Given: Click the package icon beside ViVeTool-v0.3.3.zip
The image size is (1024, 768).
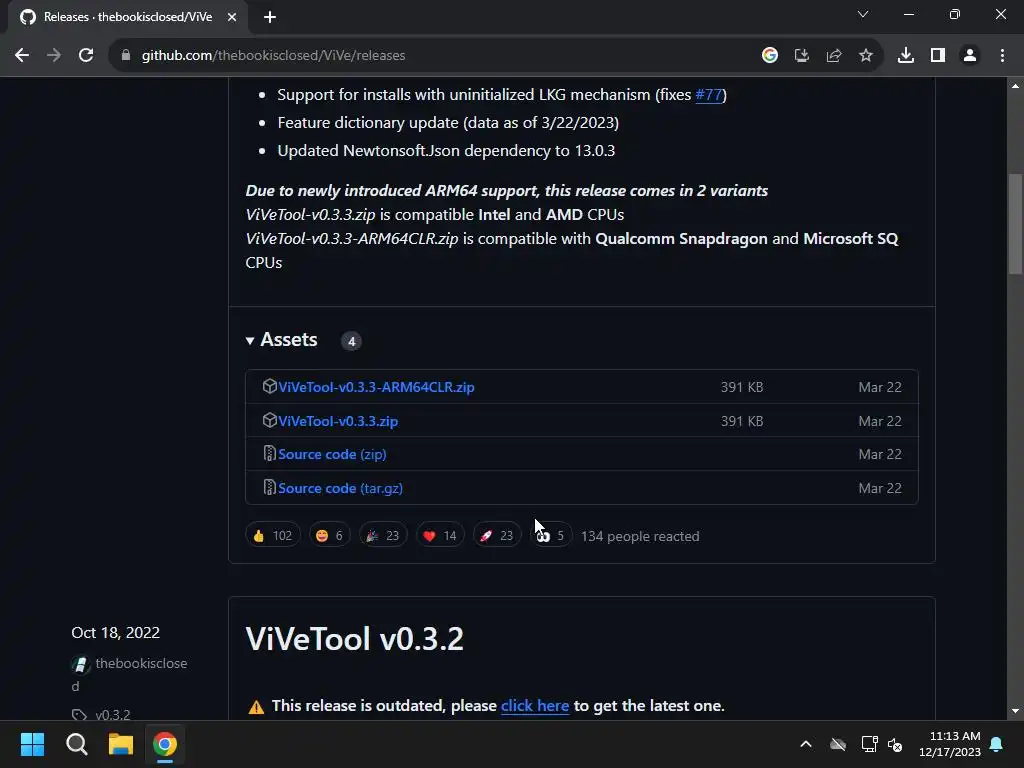Looking at the screenshot, I should [x=269, y=420].
